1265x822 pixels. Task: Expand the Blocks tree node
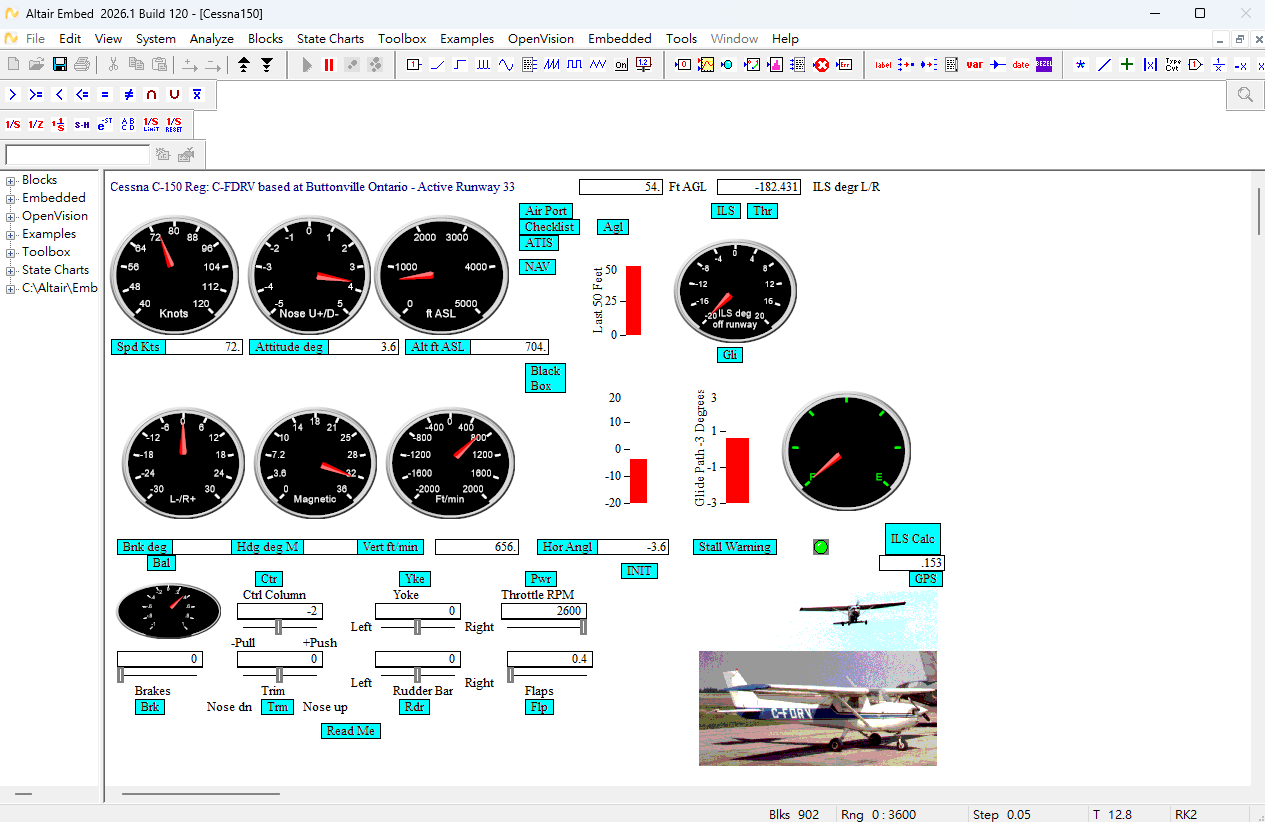[x=11, y=181]
